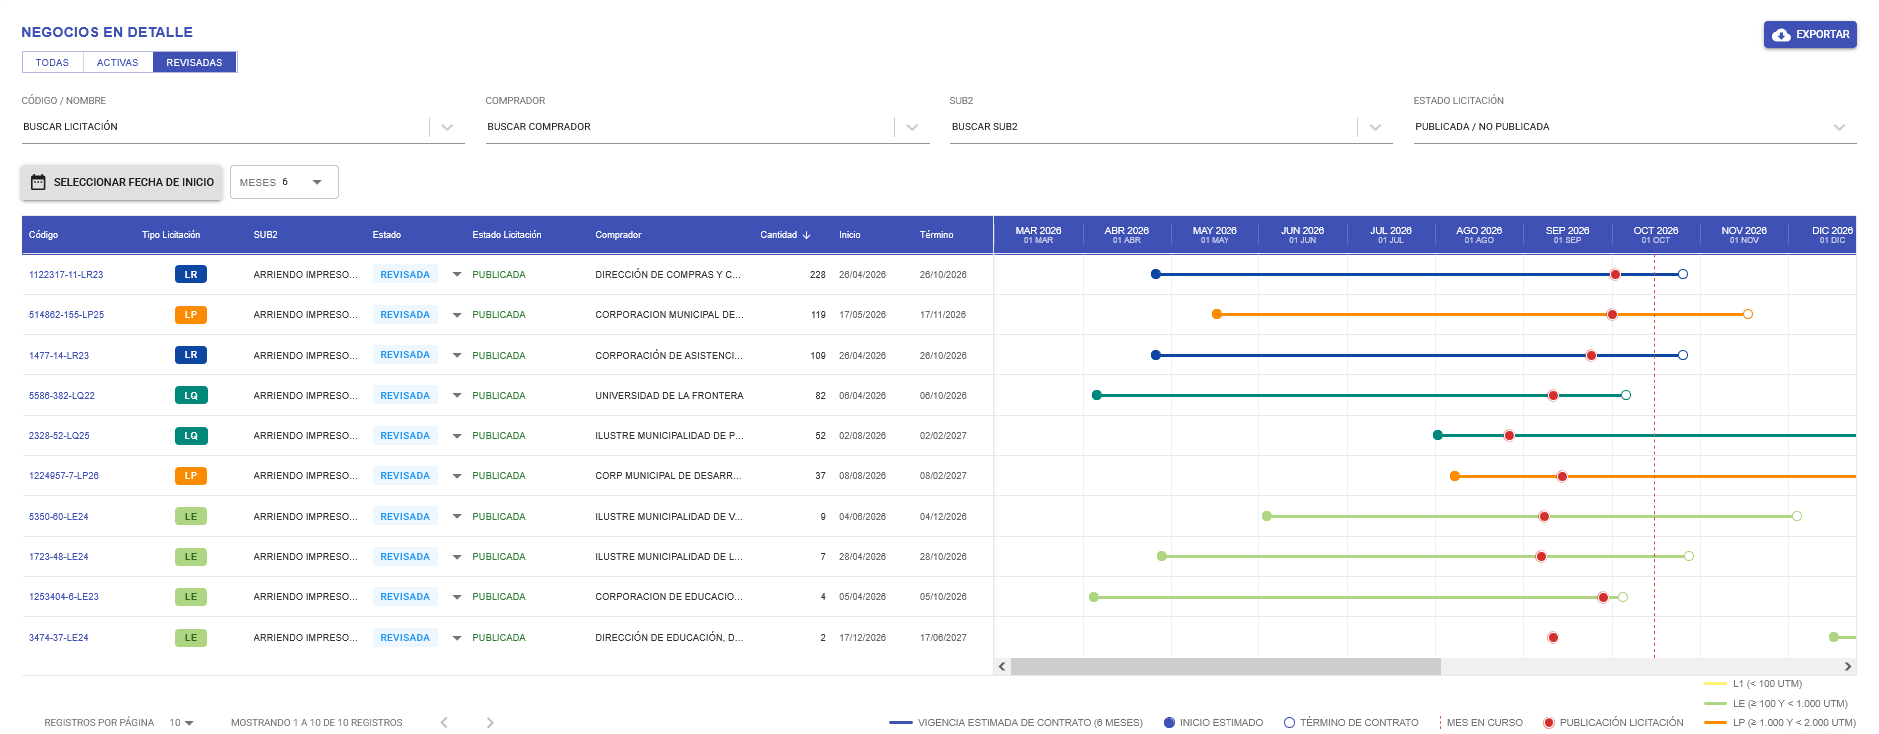Click the Buscar Comprador search field

click(x=690, y=127)
